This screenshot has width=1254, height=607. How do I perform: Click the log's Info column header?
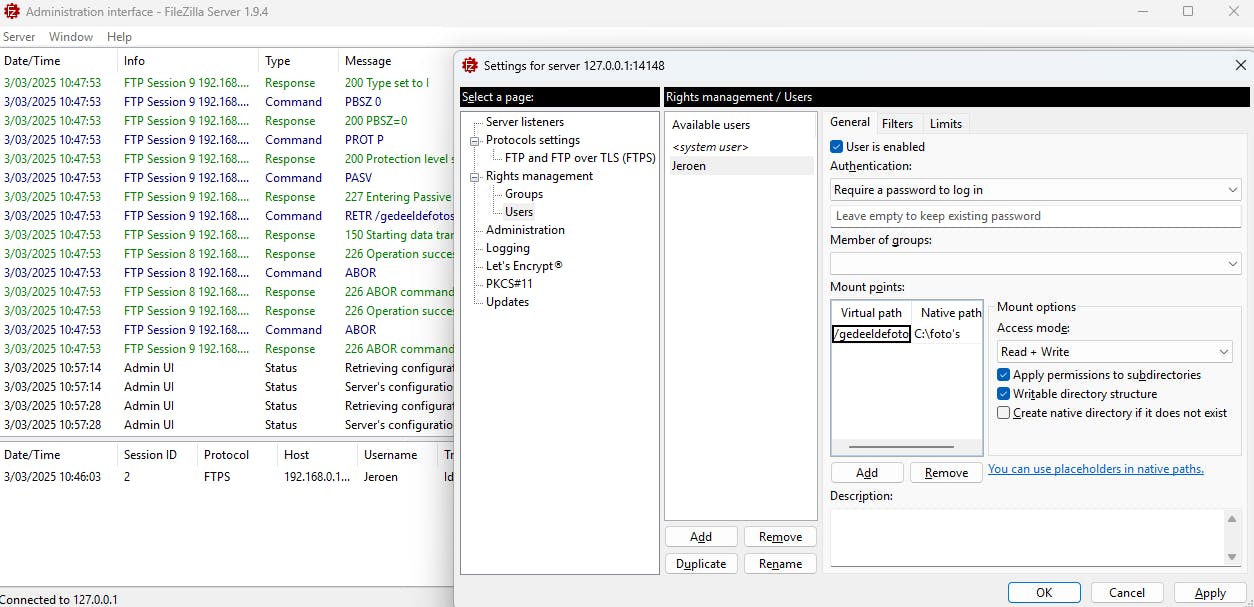[189, 61]
